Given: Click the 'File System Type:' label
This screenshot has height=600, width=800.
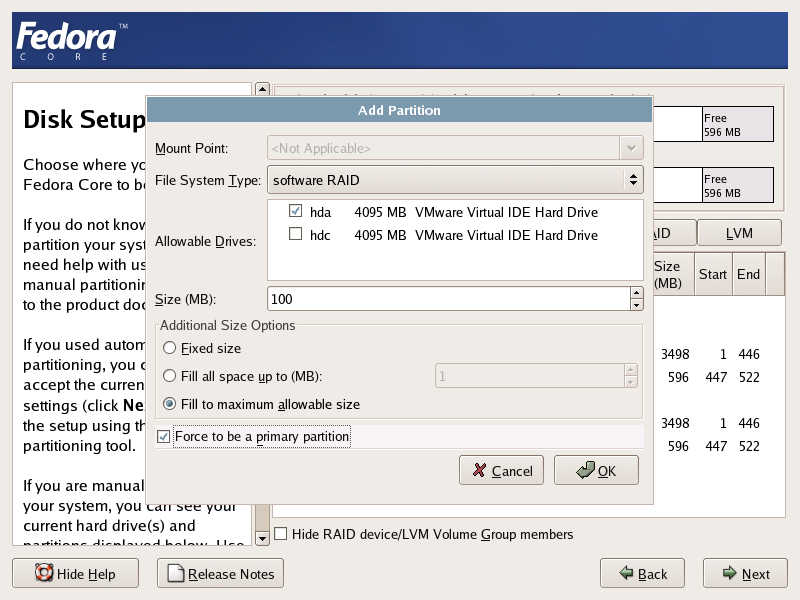Looking at the screenshot, I should click(208, 181).
